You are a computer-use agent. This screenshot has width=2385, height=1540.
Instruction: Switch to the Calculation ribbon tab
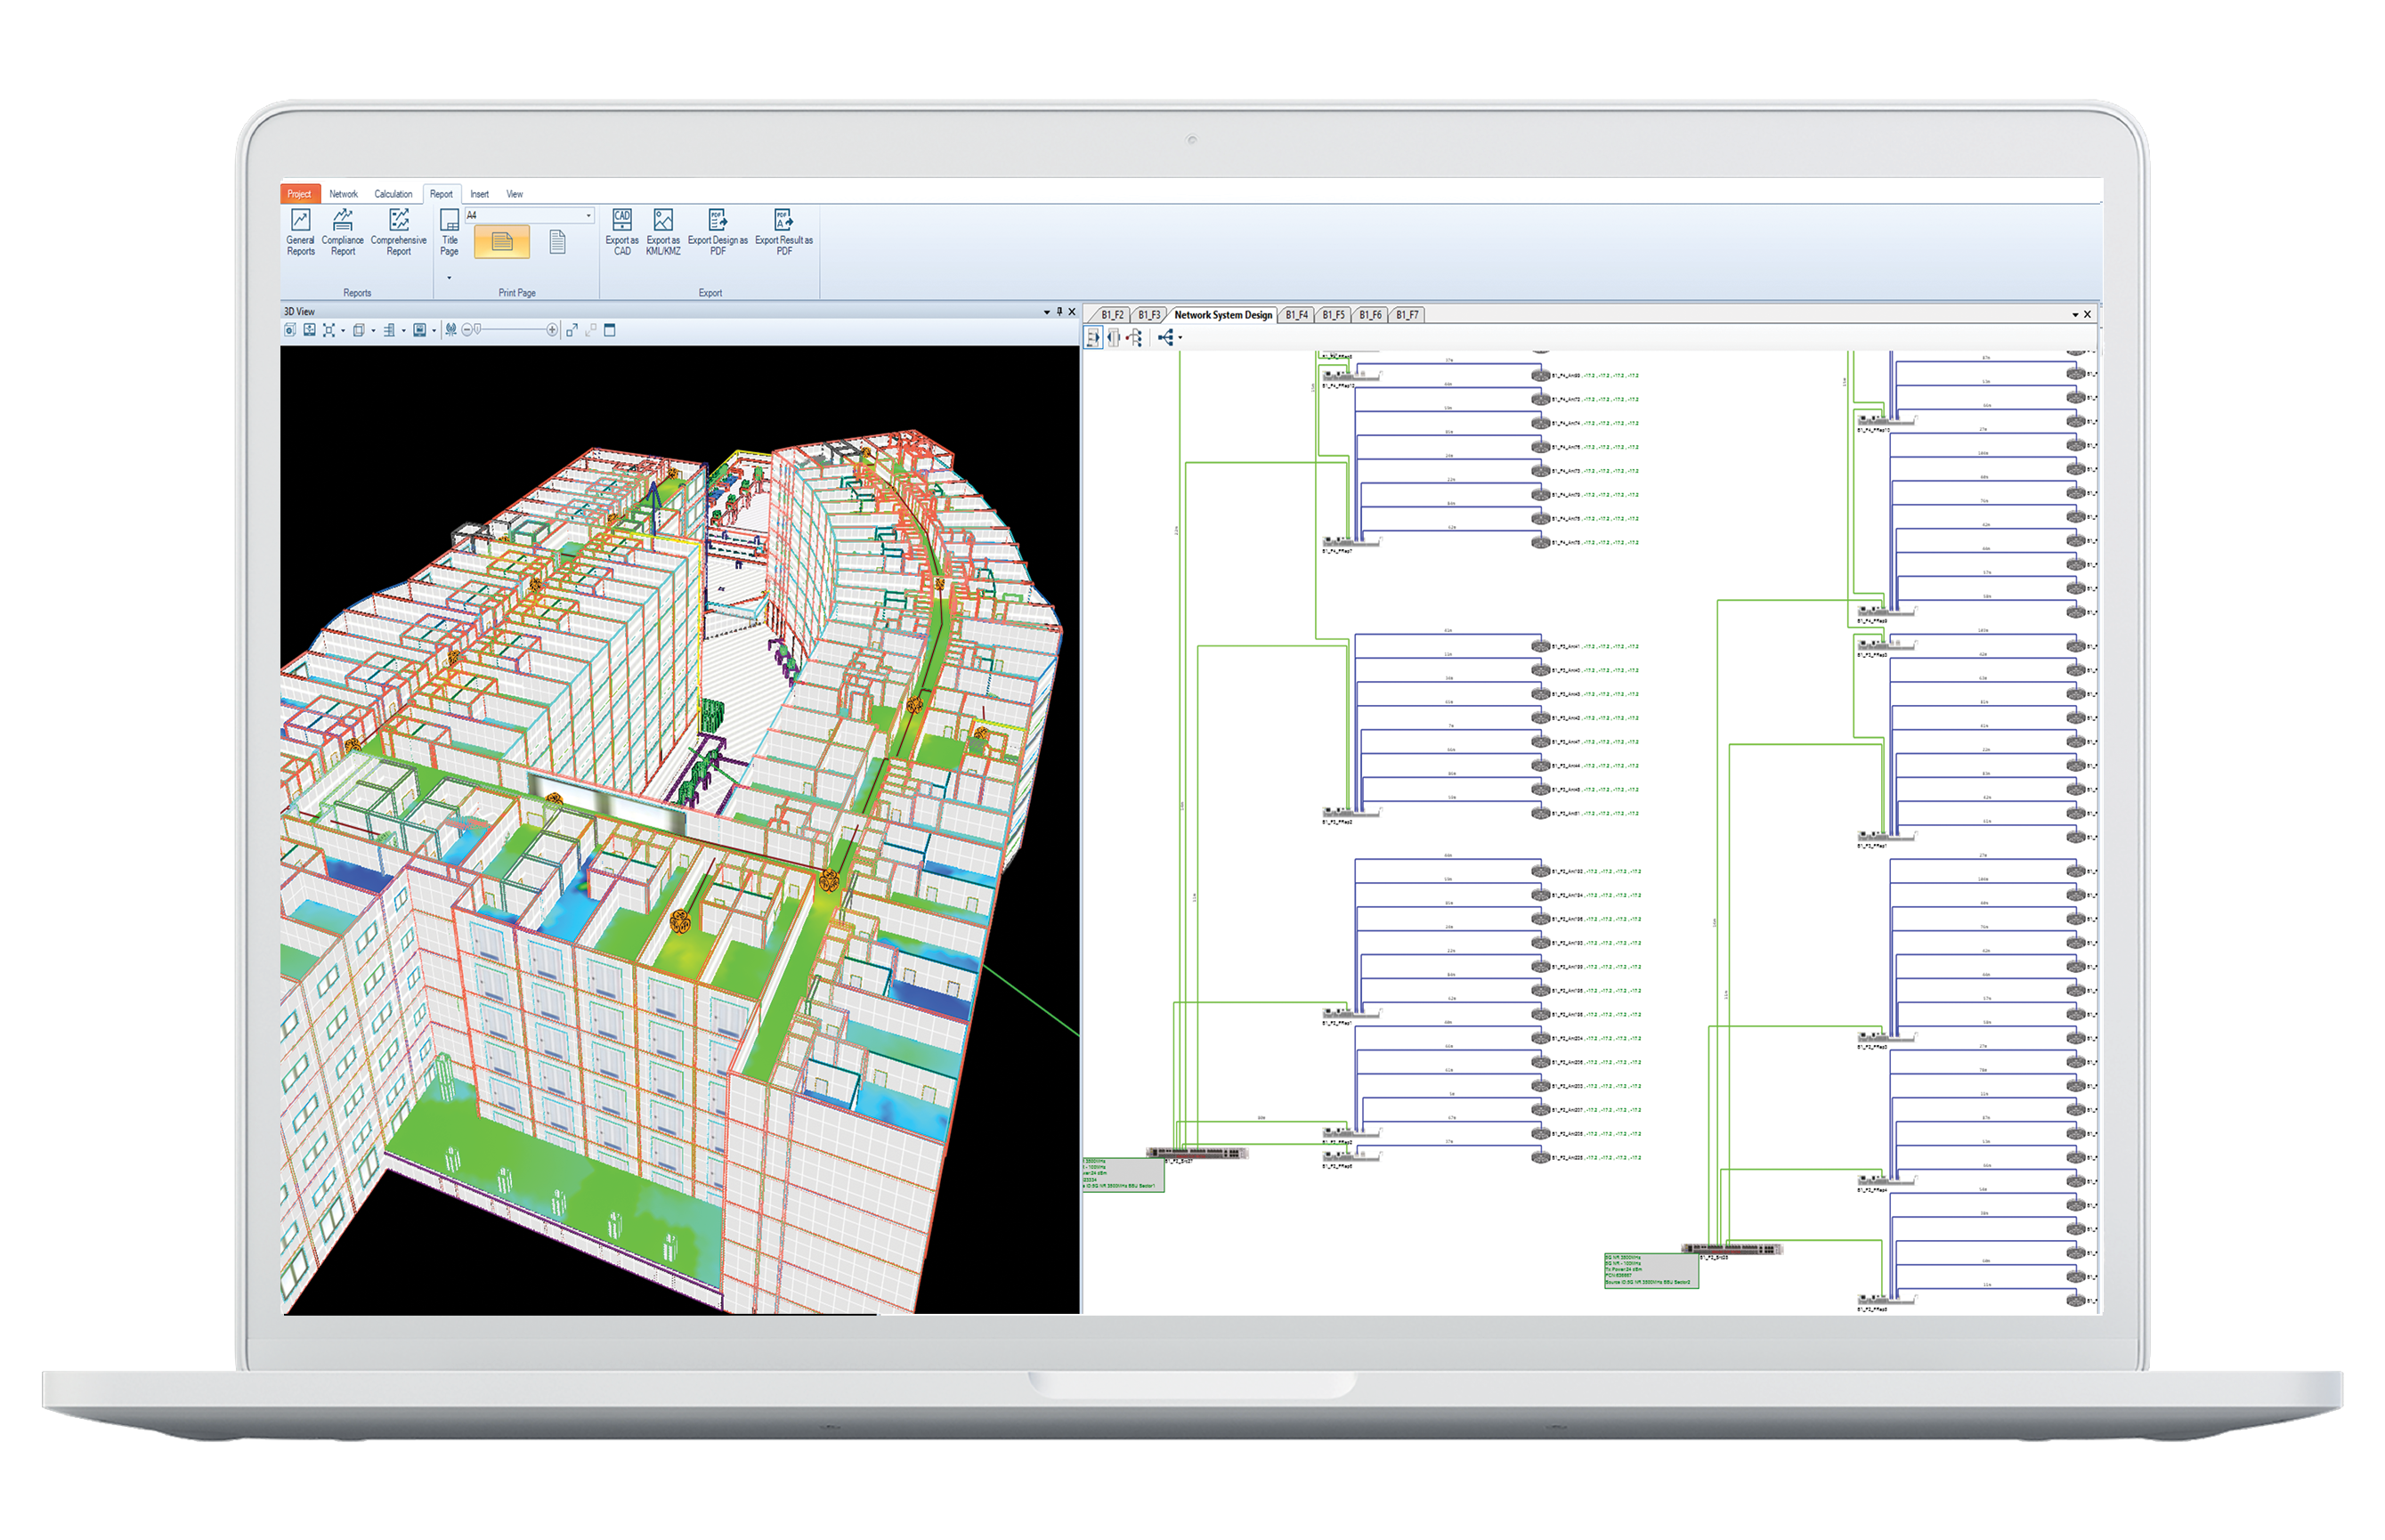click(x=393, y=194)
